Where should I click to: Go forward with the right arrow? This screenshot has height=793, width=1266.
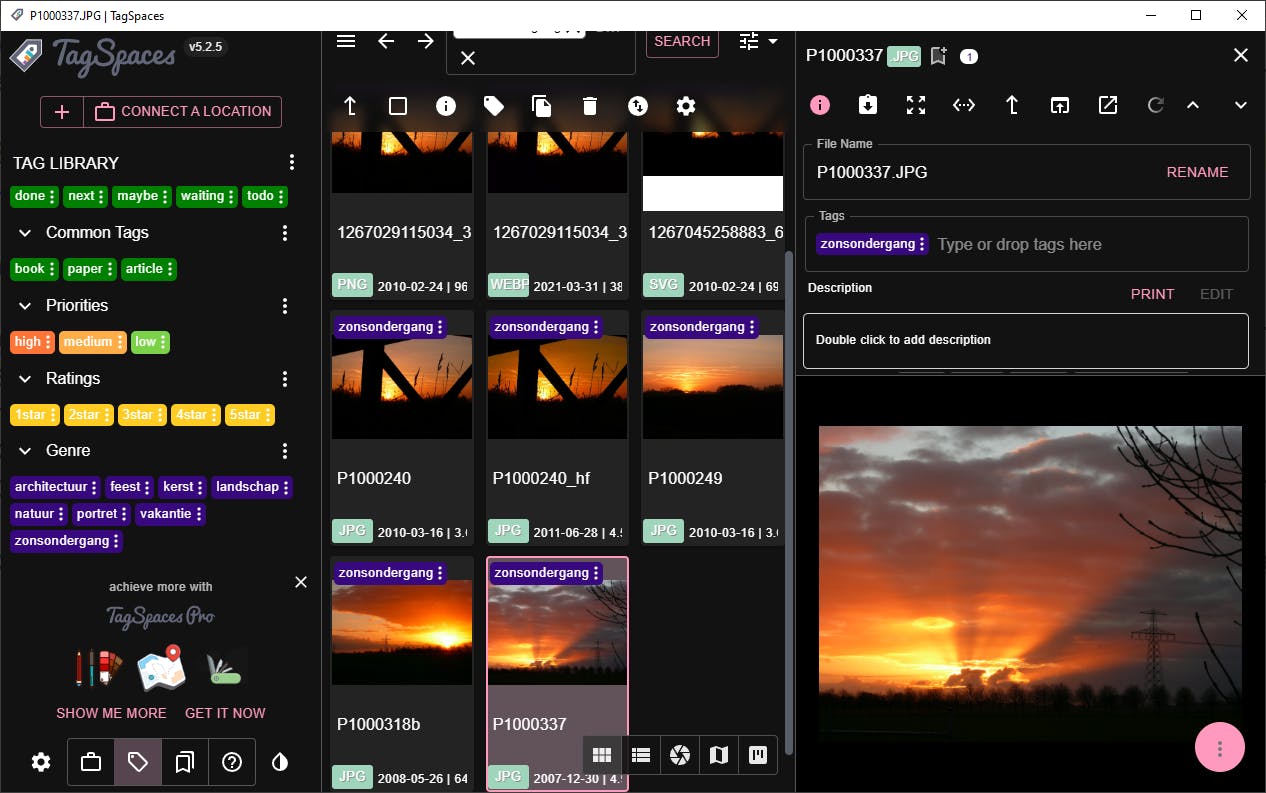coord(426,41)
